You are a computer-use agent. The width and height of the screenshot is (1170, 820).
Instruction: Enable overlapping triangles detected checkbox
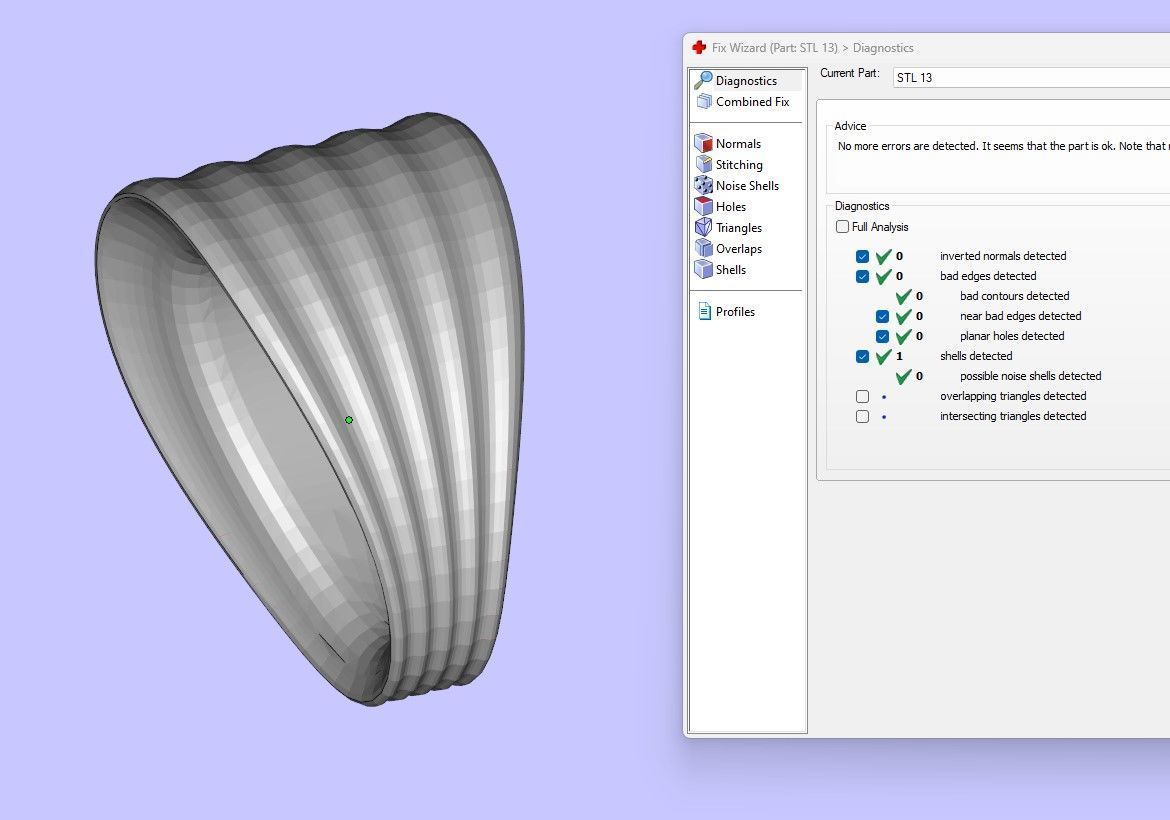click(863, 396)
